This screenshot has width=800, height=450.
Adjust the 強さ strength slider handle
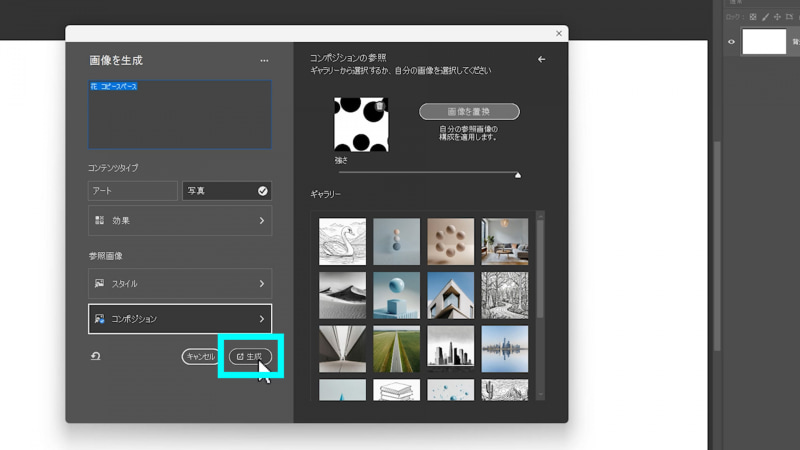(518, 175)
